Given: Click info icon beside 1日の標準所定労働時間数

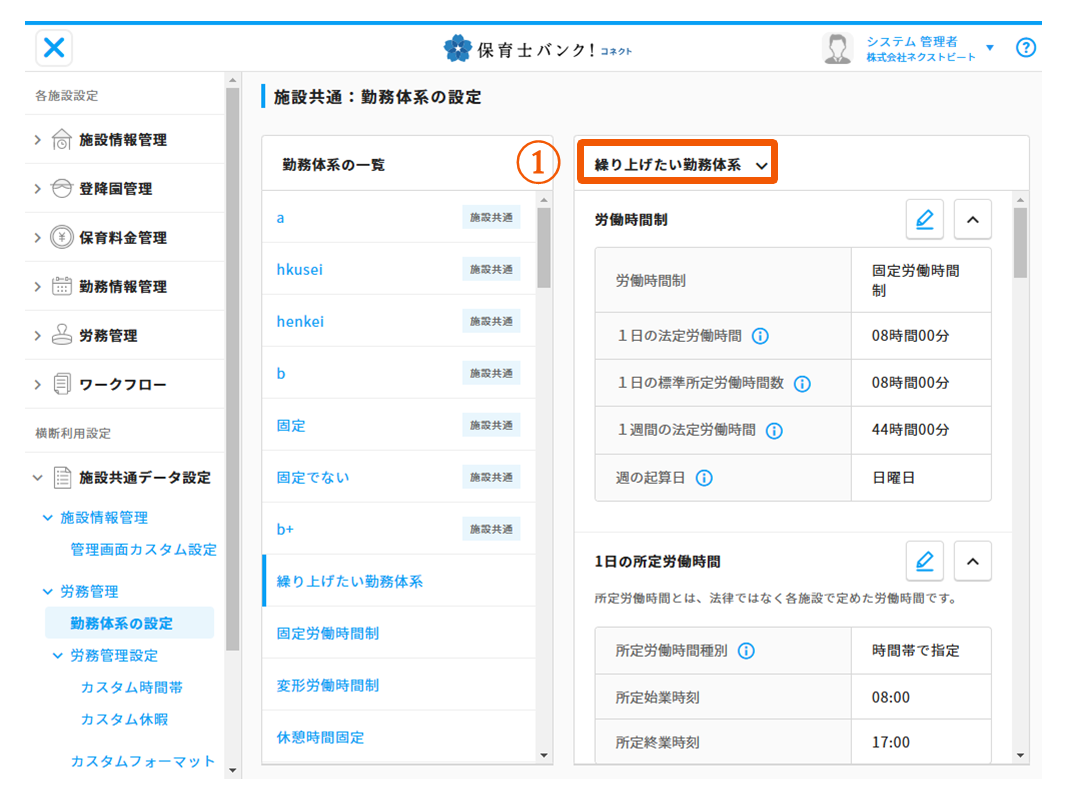Looking at the screenshot, I should [x=802, y=383].
